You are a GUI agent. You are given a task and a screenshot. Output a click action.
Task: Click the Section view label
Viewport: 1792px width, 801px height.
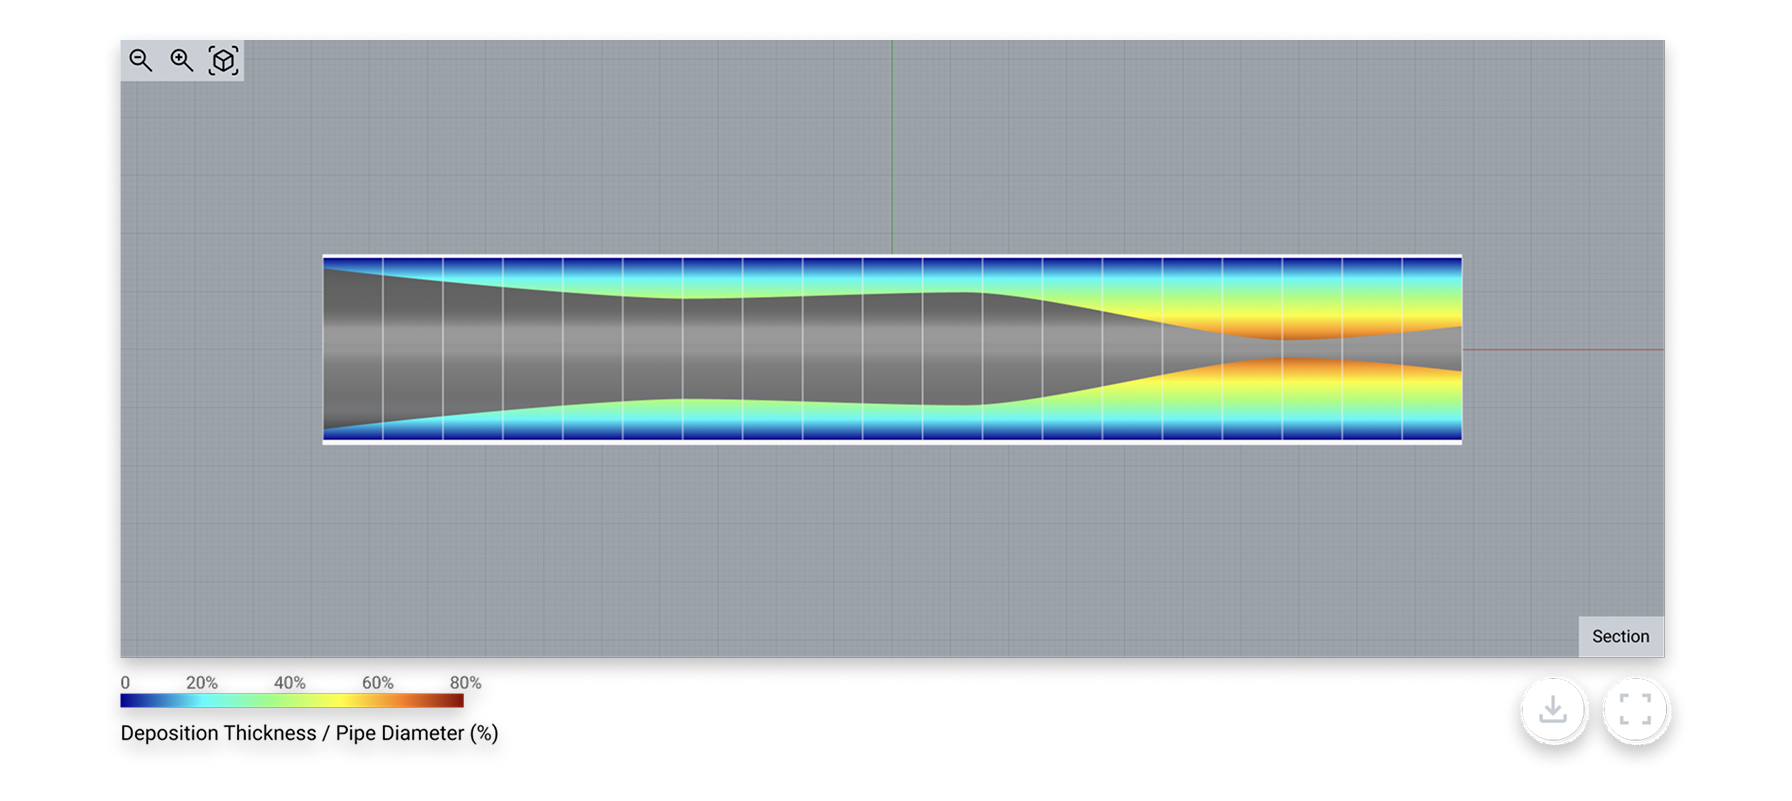[1621, 637]
